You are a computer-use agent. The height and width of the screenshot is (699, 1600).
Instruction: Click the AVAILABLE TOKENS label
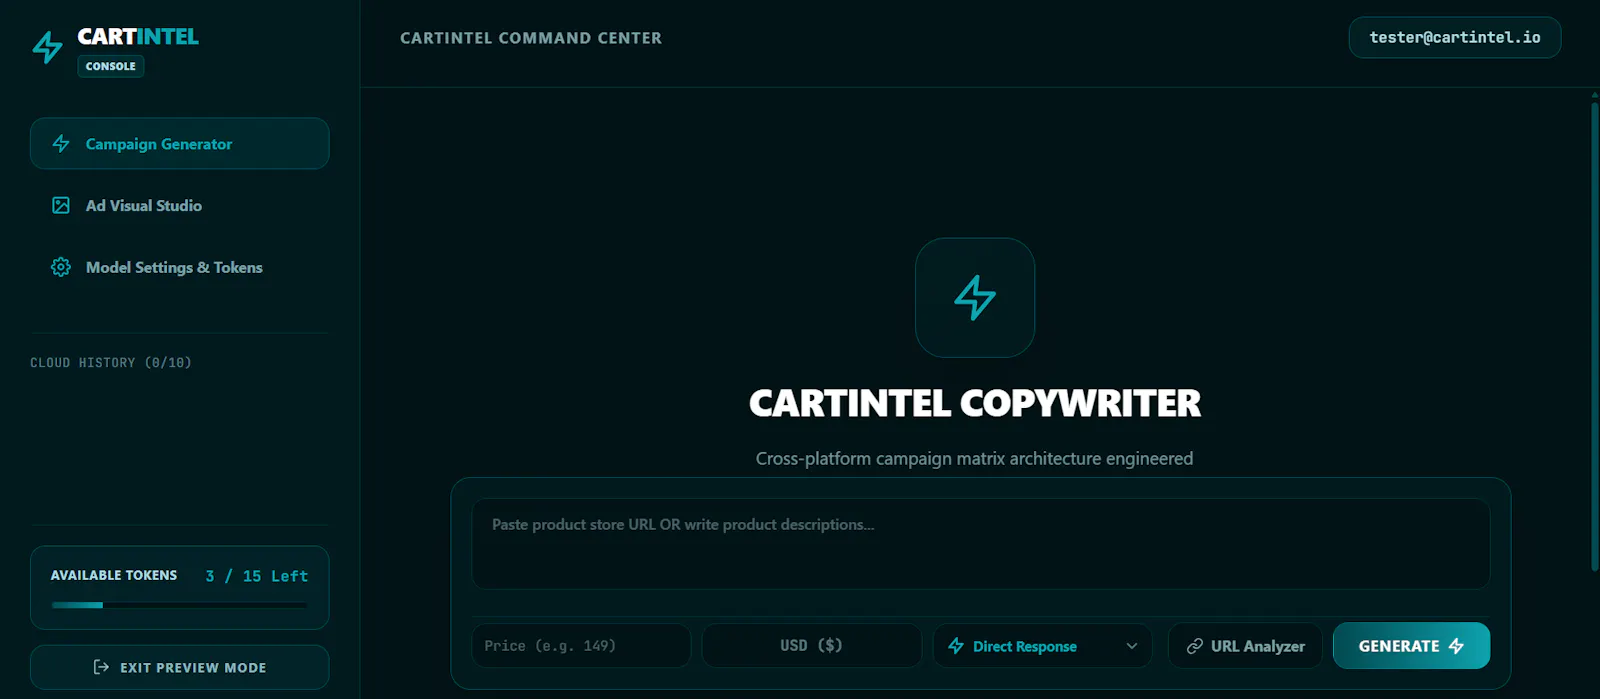pos(114,575)
